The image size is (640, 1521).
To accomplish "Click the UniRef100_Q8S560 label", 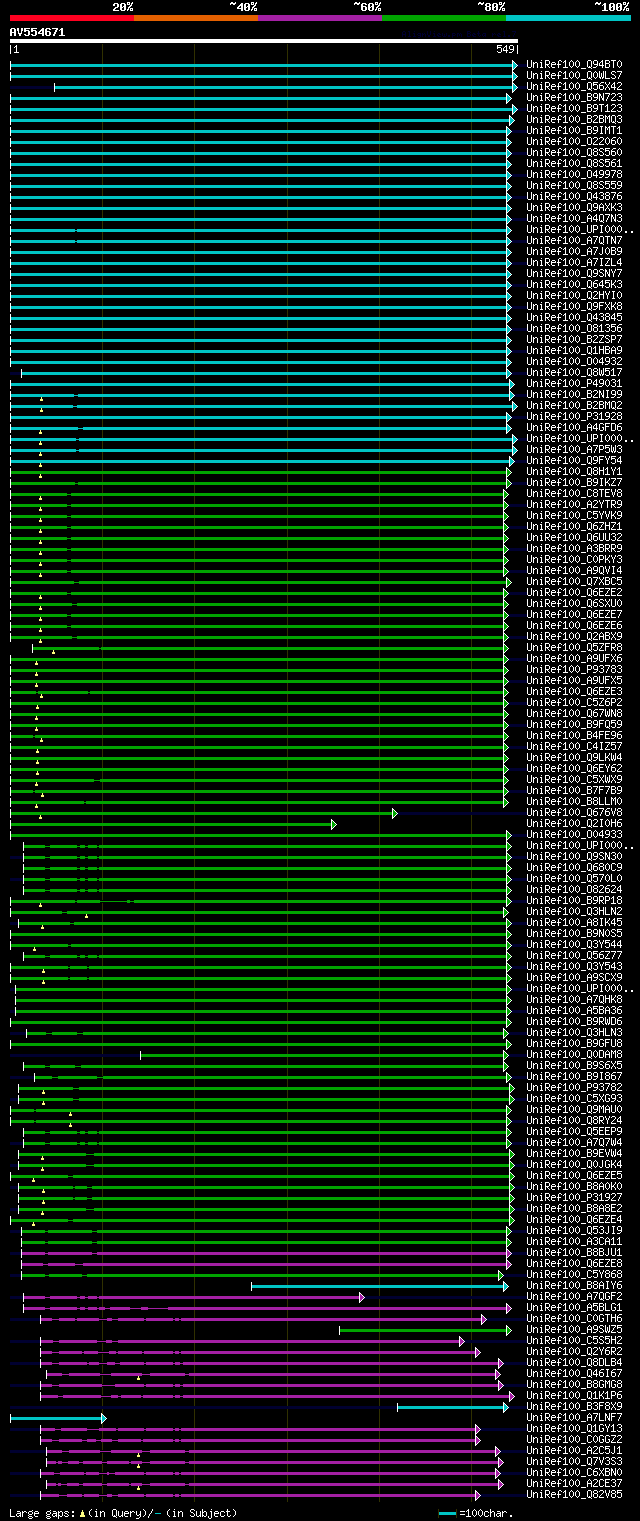I will [x=574, y=152].
